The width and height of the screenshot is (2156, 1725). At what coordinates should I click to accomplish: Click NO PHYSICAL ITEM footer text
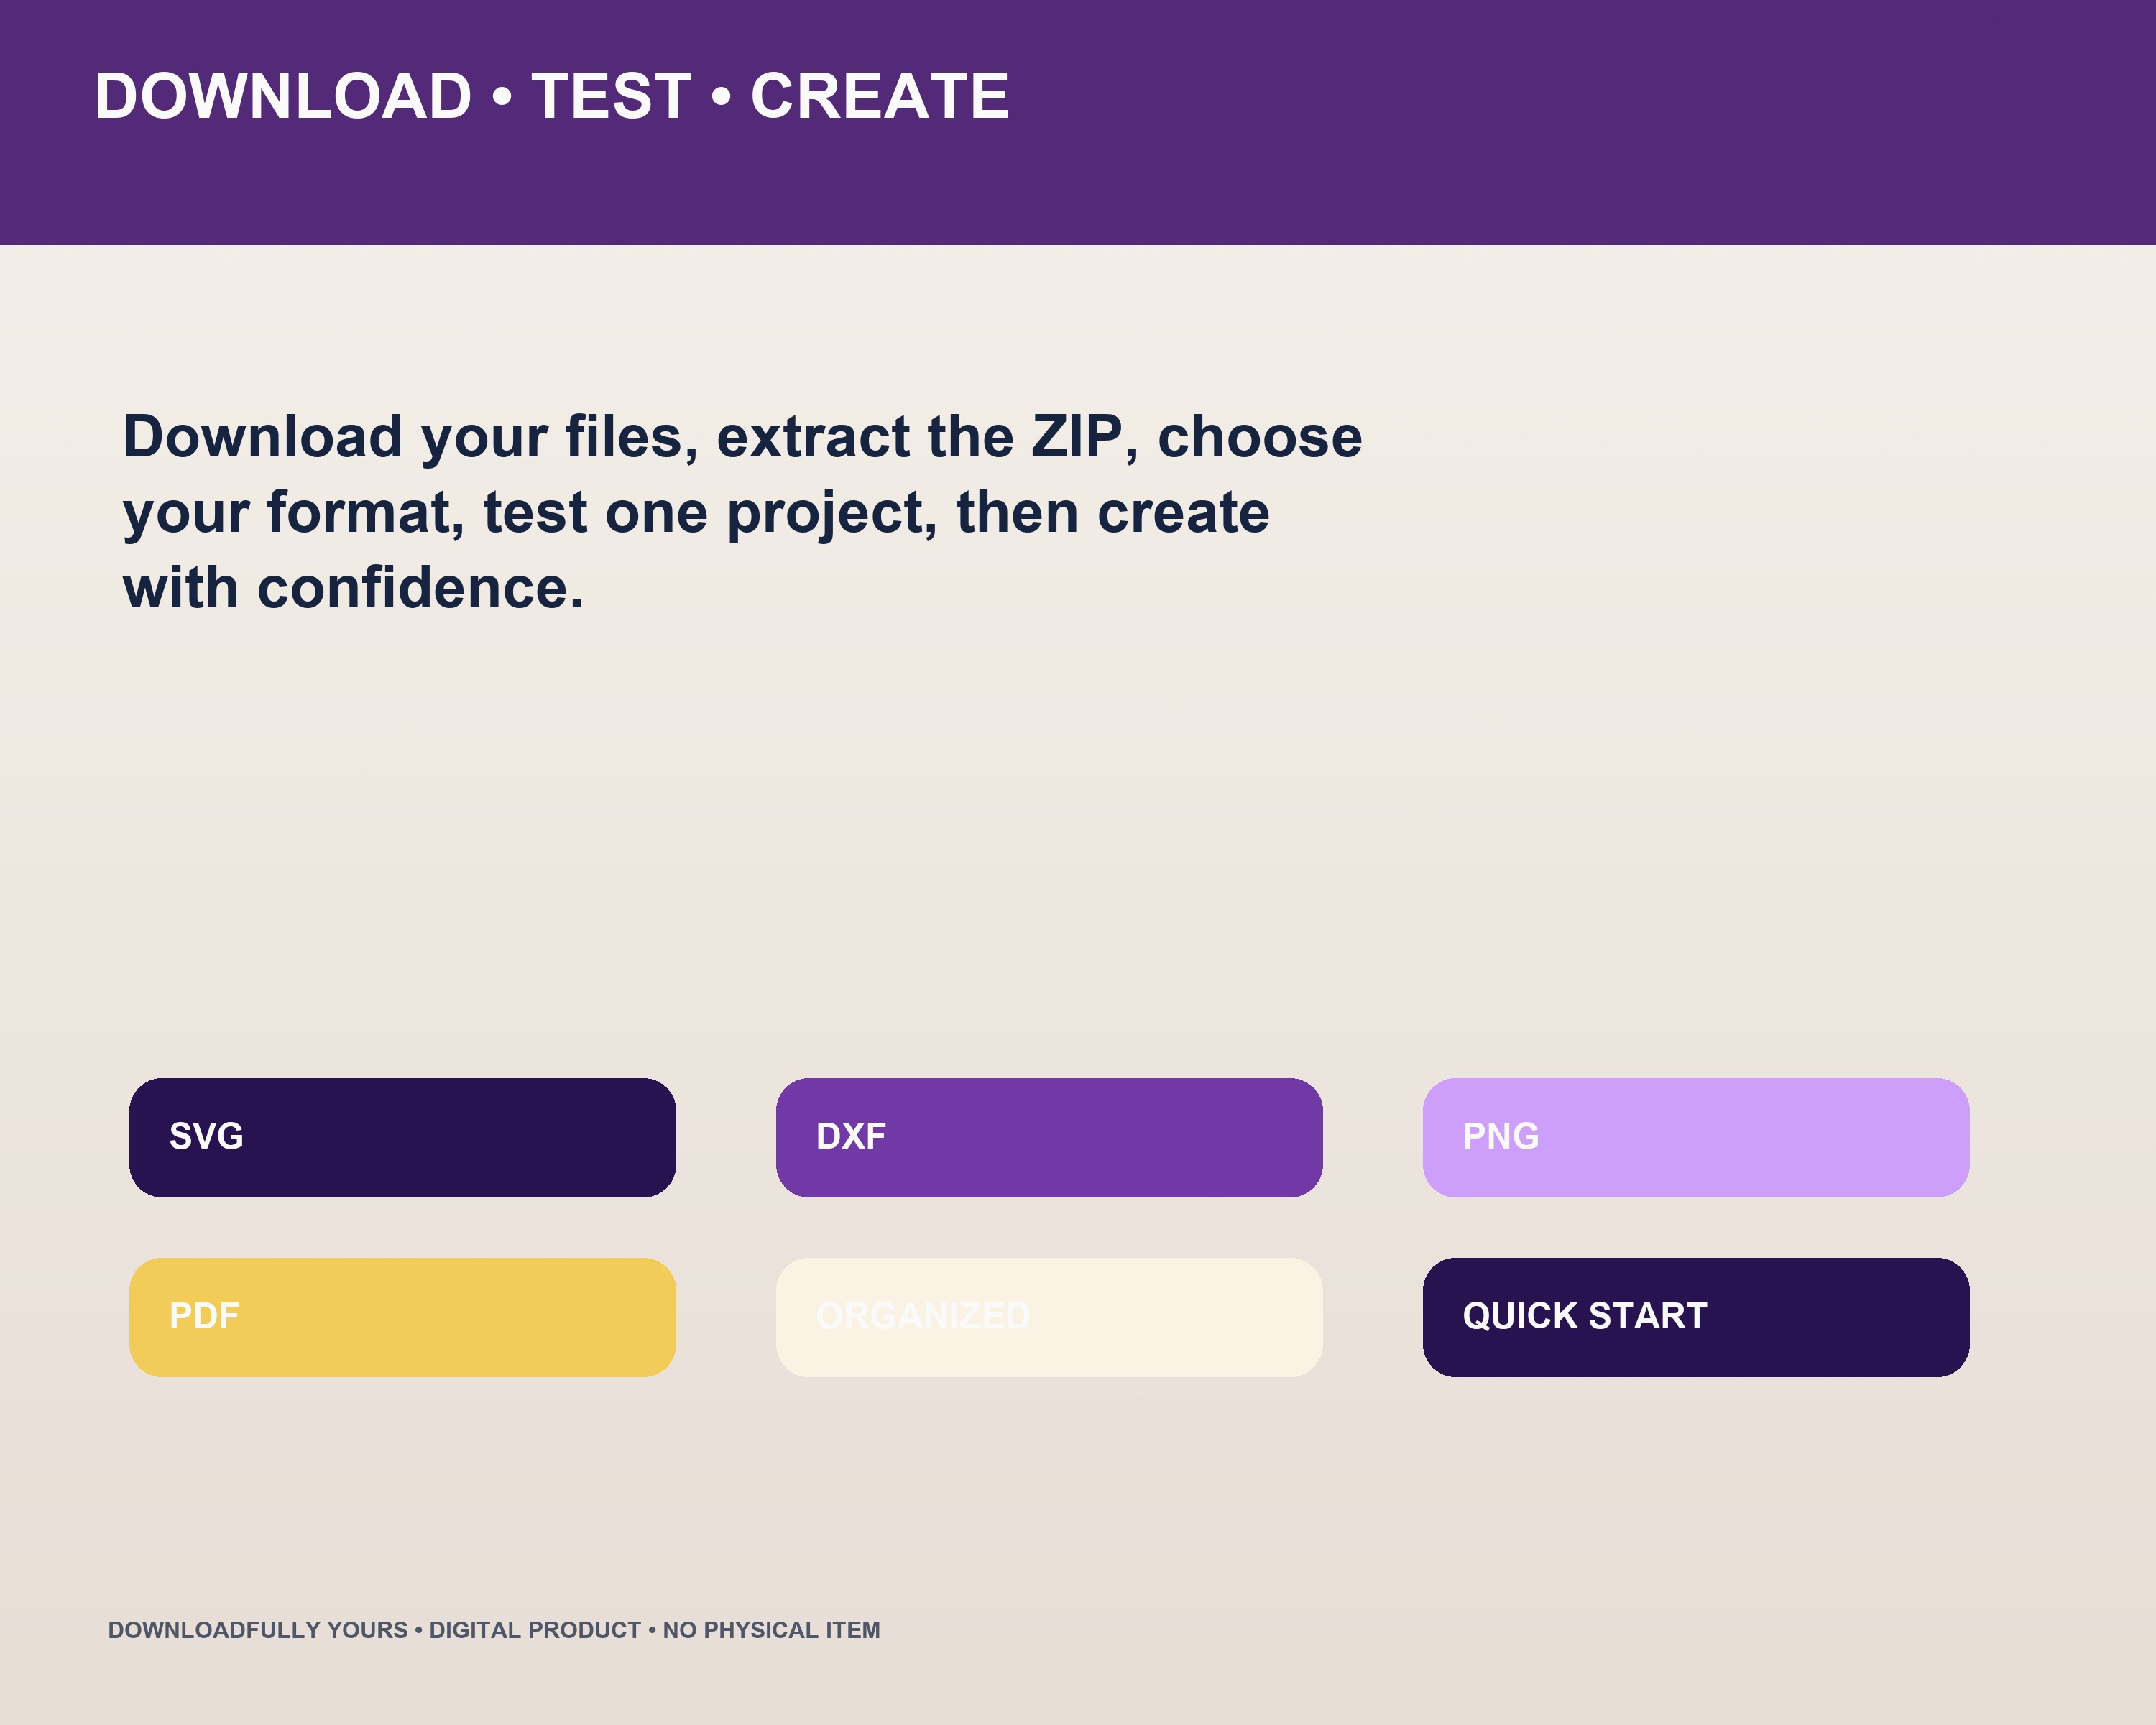pos(771,1630)
